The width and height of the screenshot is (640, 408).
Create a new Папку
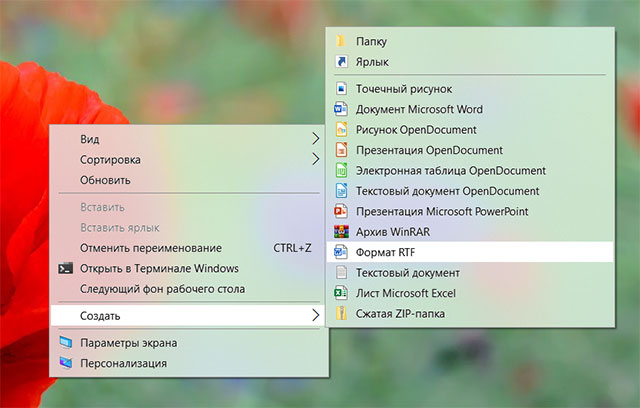470,41
